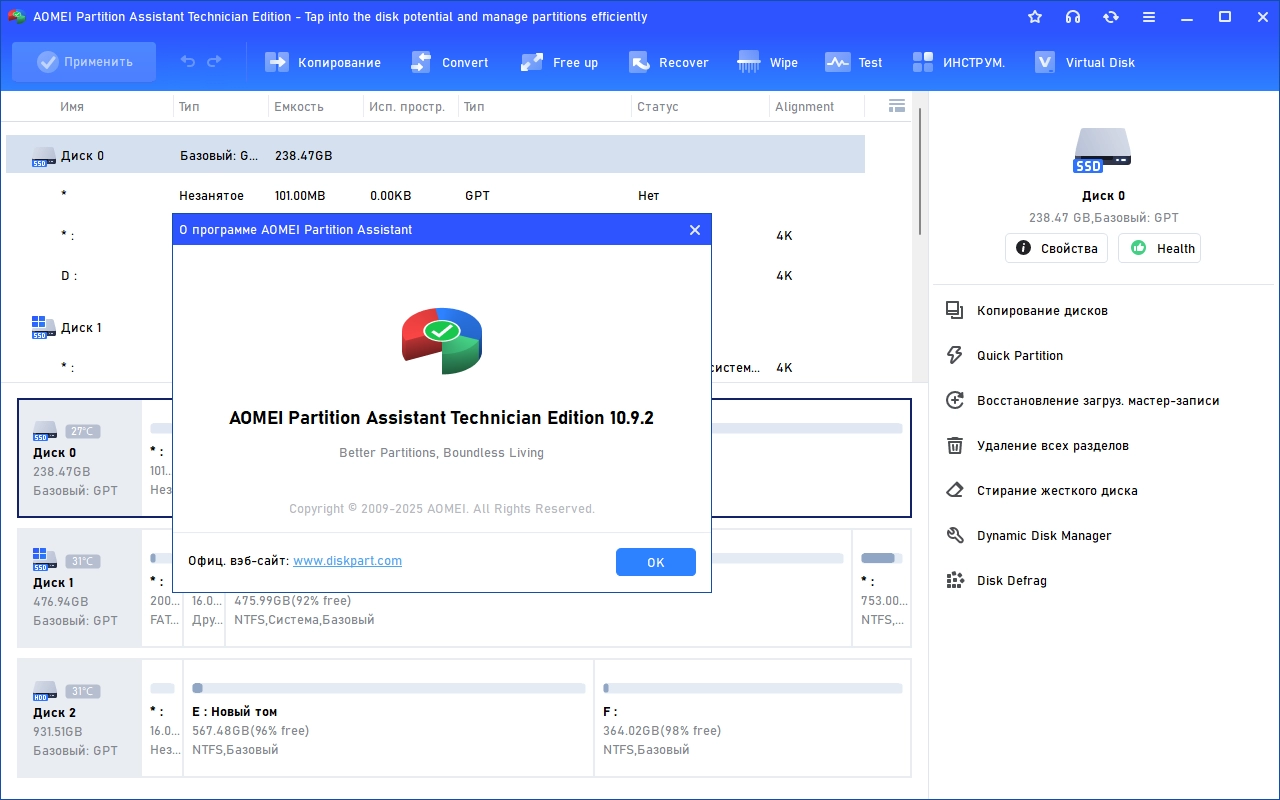Click the refresh icon in the title bar

coord(1111,17)
